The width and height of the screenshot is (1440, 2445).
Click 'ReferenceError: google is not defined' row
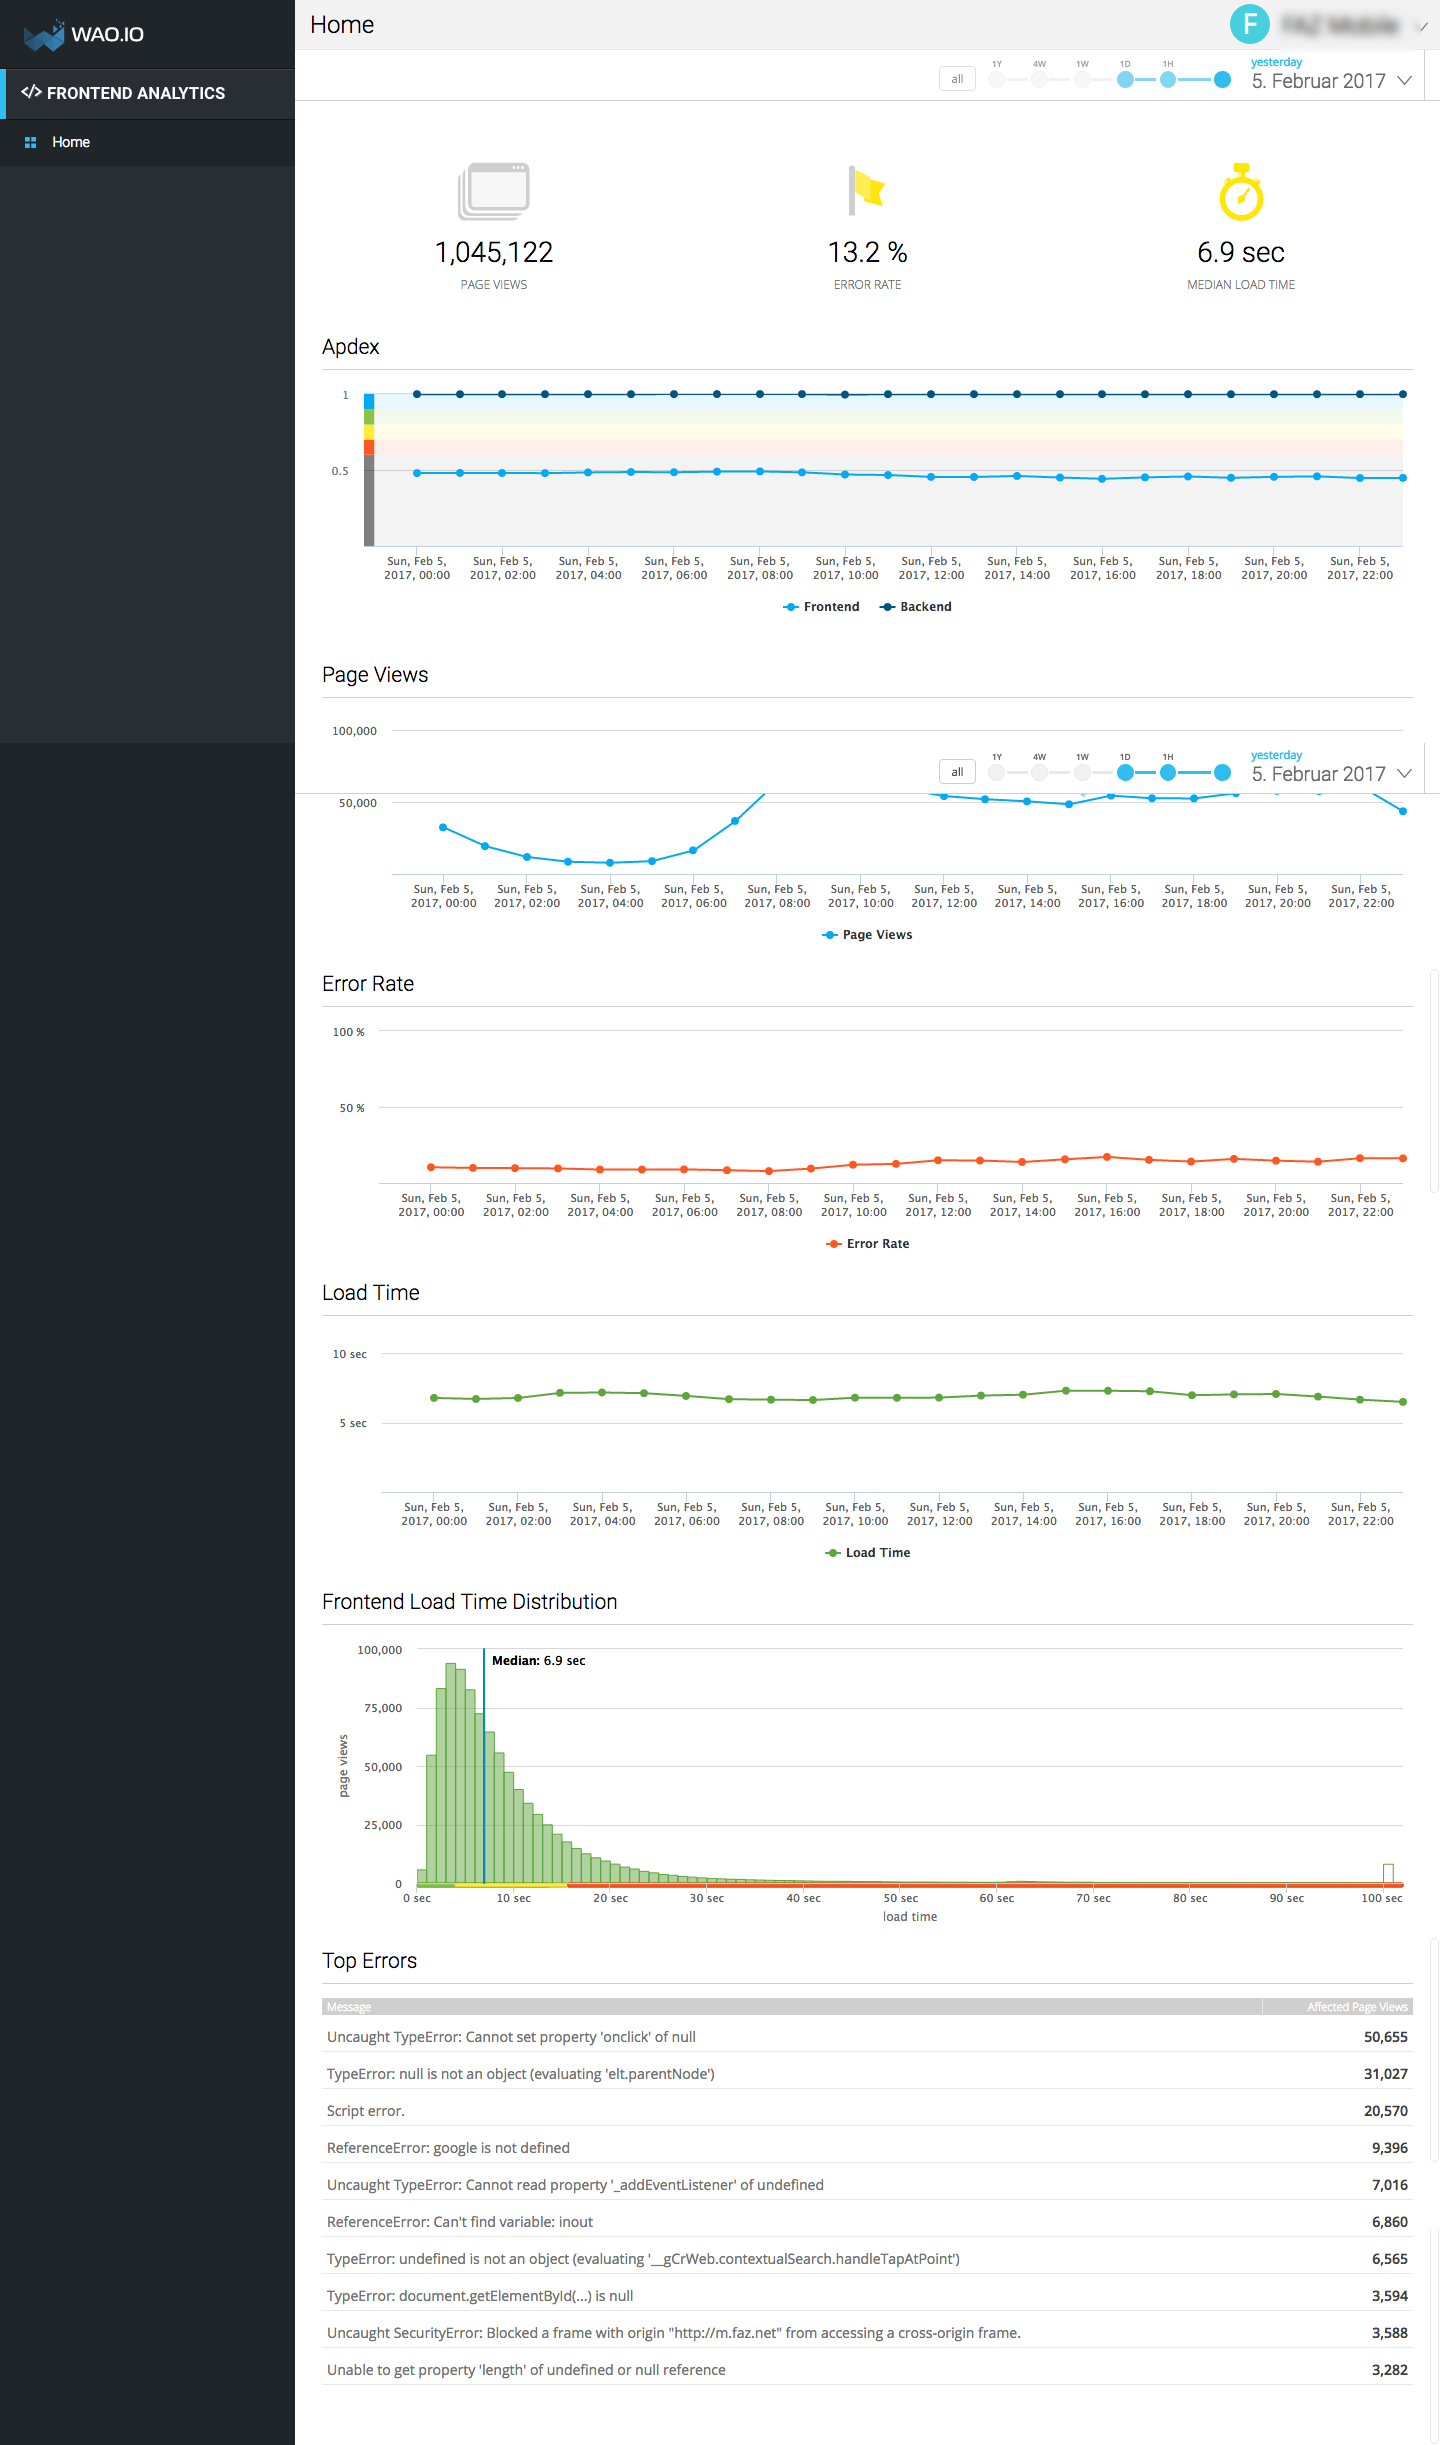tap(867, 2148)
